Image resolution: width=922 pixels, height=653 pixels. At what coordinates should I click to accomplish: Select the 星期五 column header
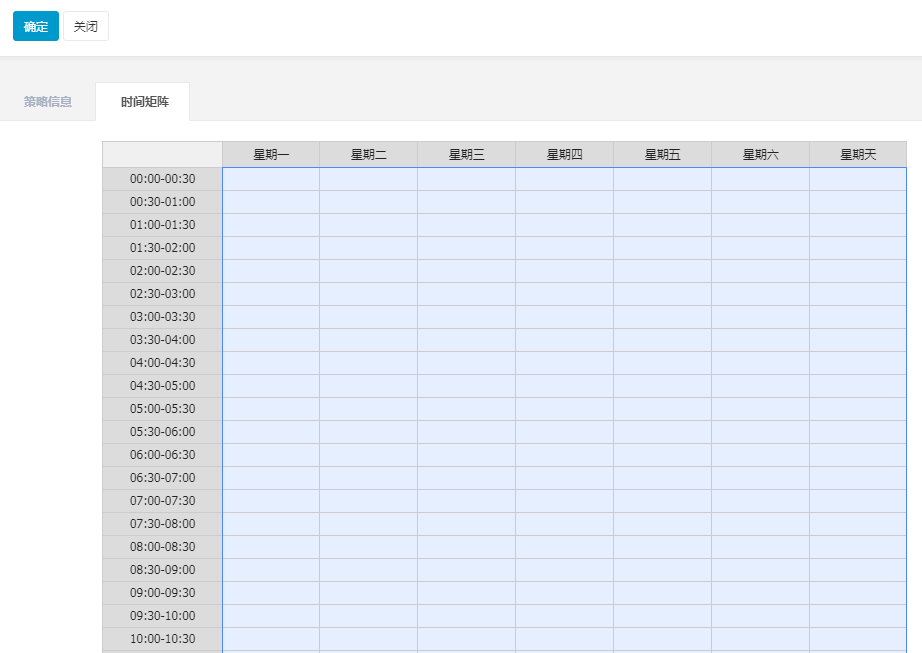pos(663,155)
